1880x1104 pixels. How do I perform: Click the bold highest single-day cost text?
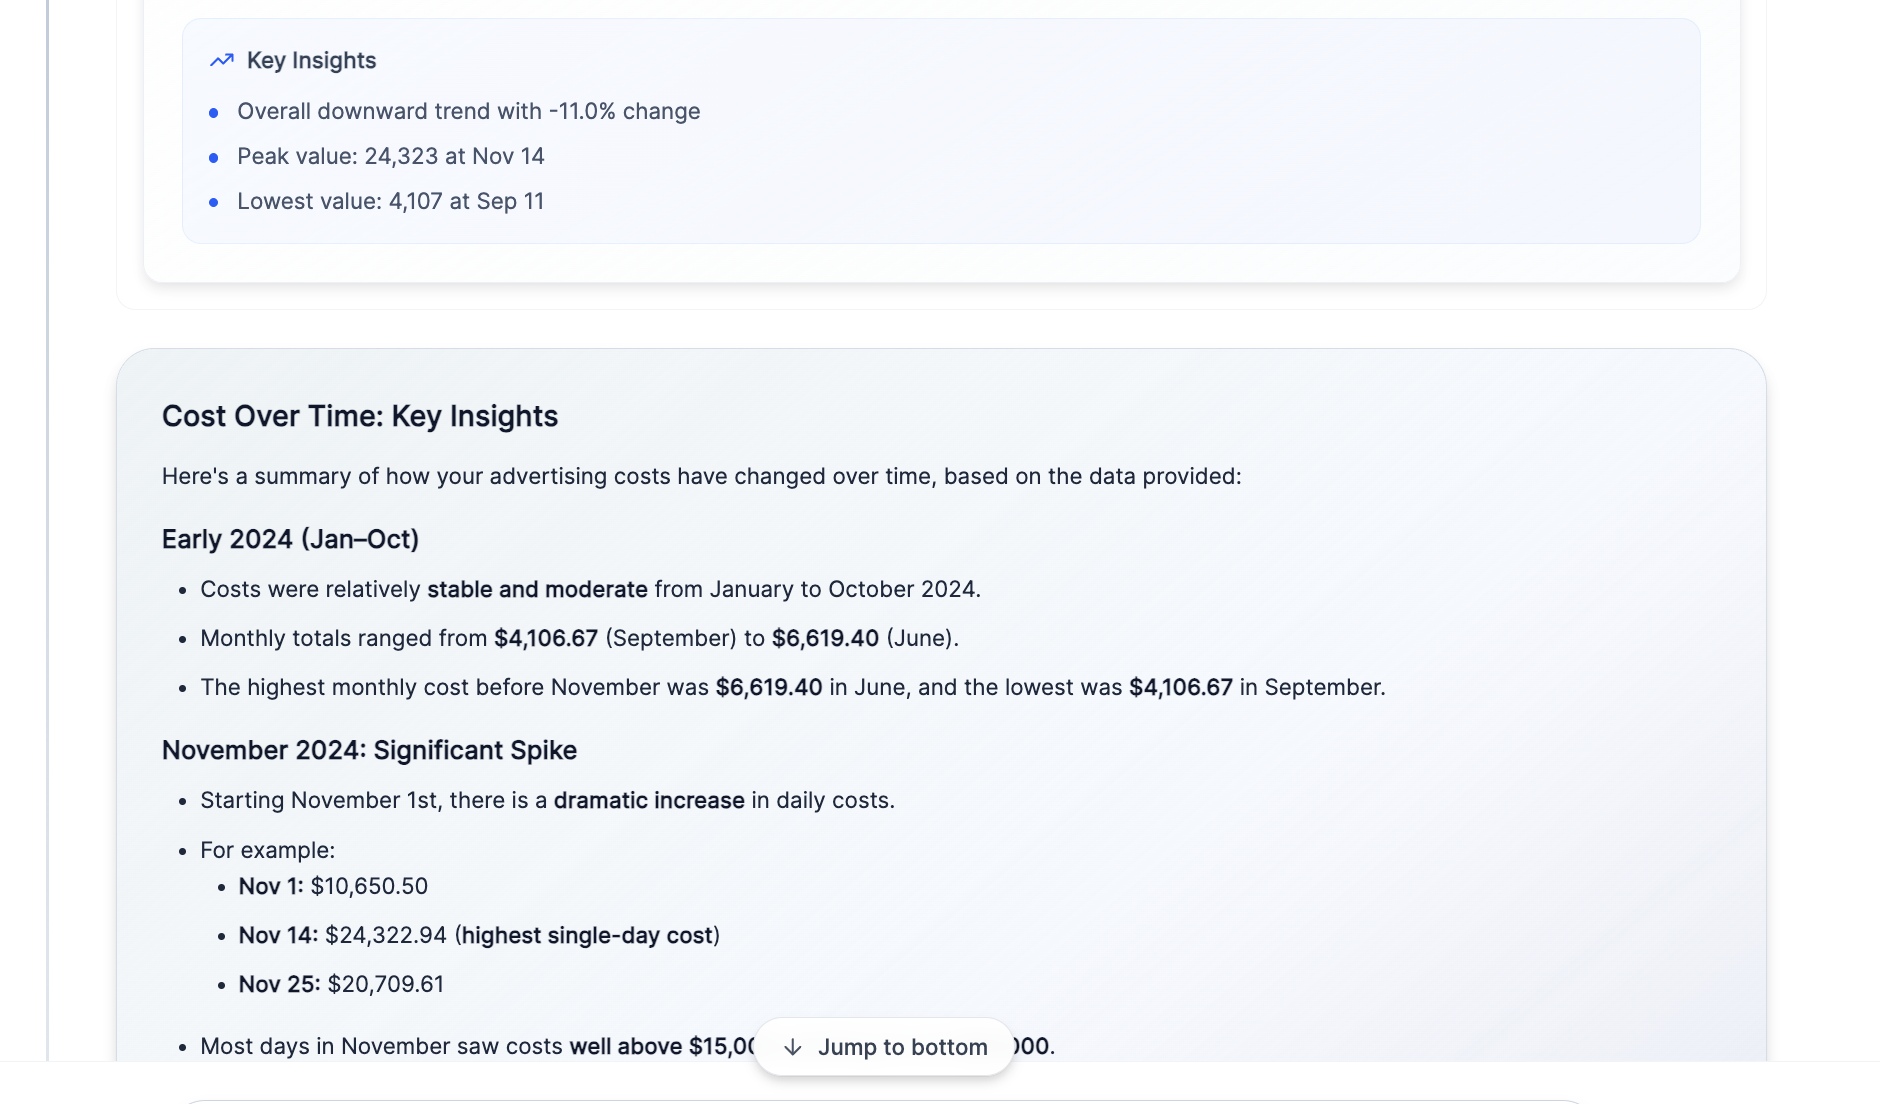point(587,935)
